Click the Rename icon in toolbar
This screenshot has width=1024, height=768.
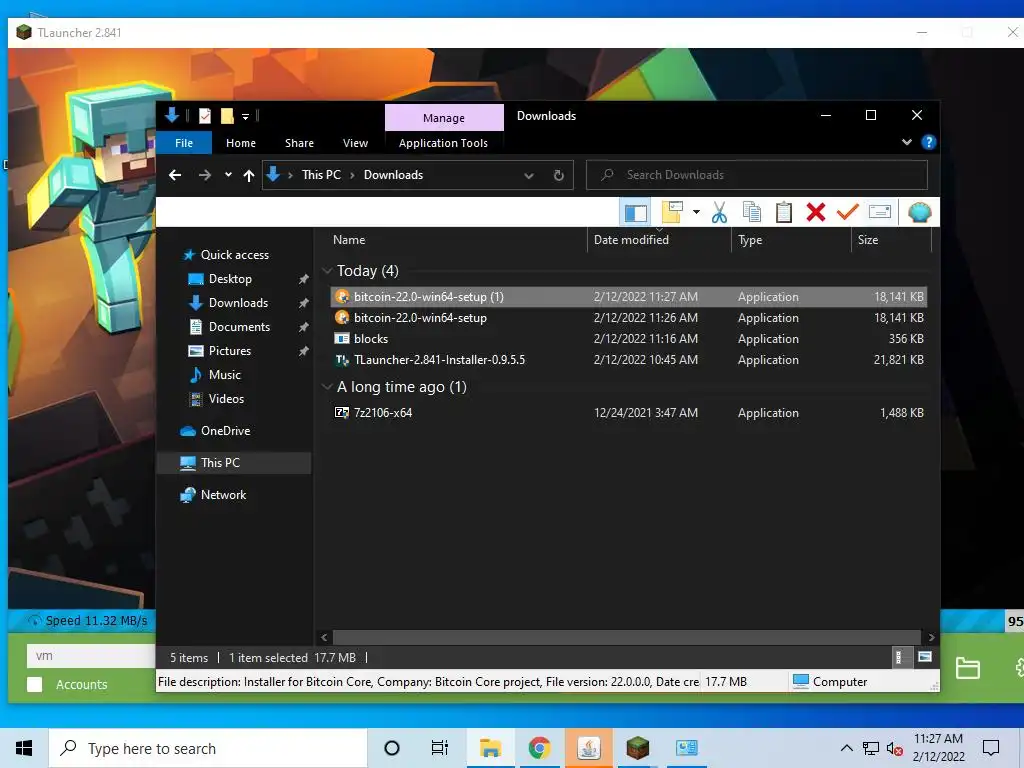[880, 212]
